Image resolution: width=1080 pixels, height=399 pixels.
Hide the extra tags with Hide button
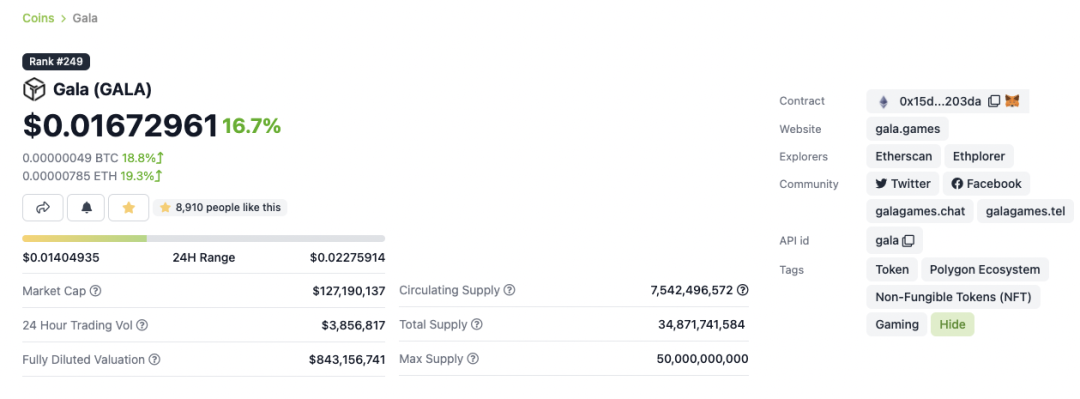tap(953, 325)
